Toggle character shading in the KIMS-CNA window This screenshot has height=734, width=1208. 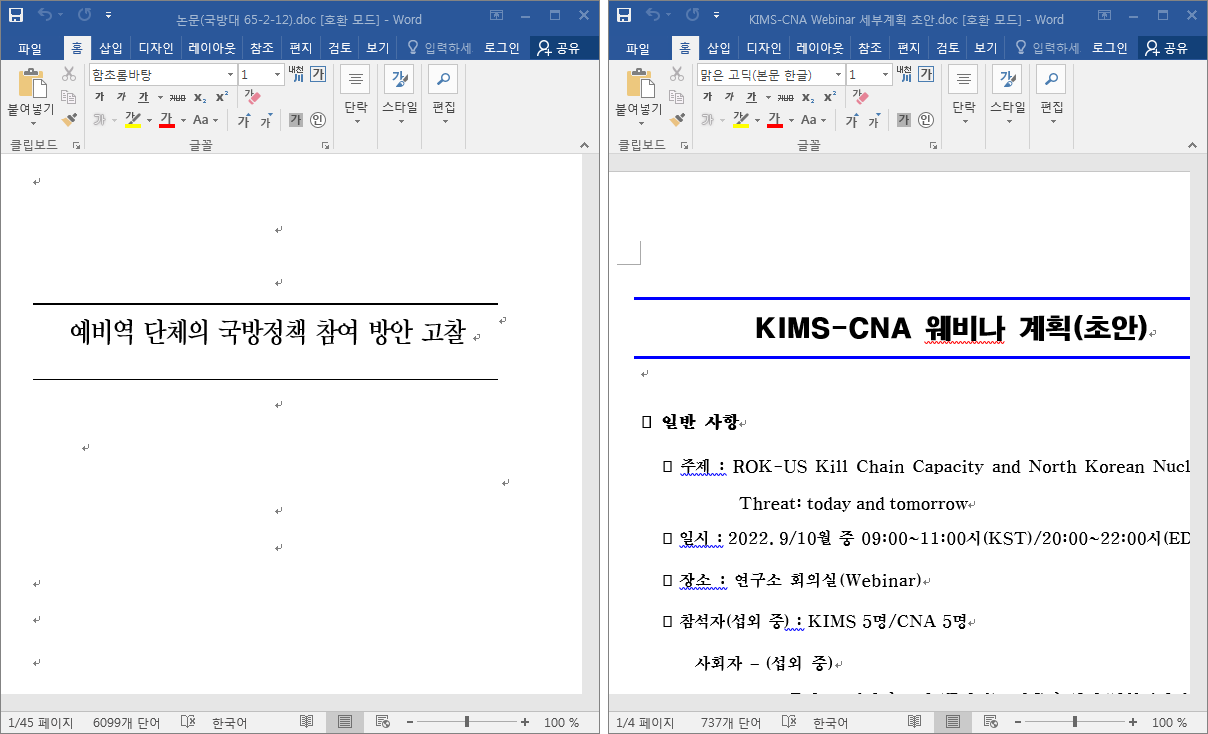904,120
